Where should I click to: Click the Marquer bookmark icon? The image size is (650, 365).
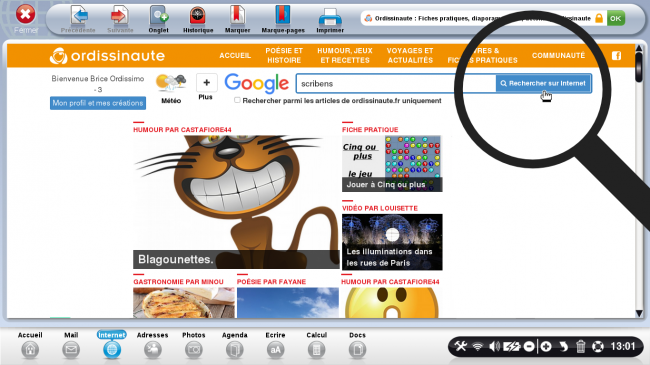tap(237, 16)
